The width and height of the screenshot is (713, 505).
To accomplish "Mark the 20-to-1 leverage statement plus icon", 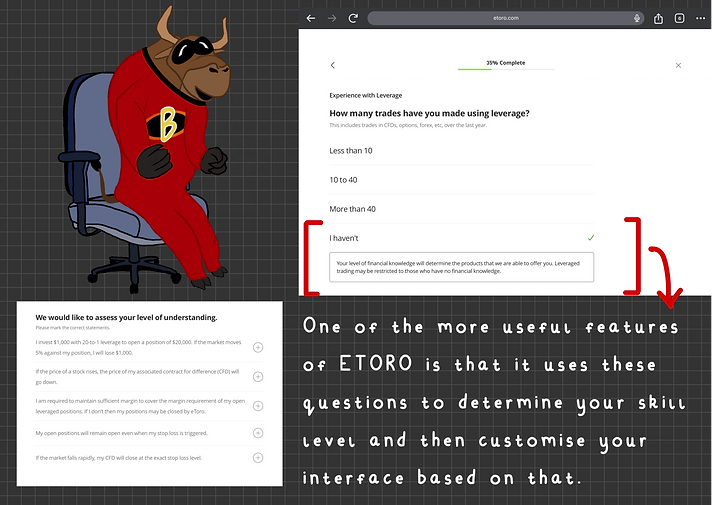I will 258,347.
